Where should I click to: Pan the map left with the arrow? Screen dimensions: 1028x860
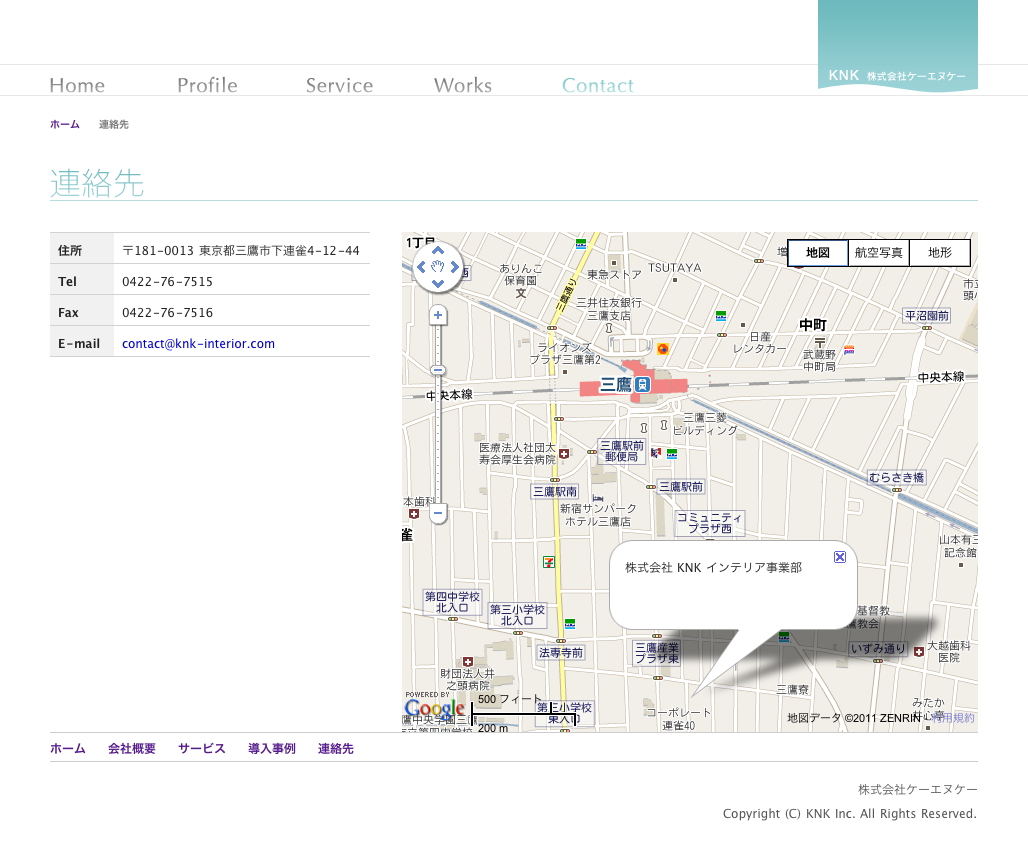(x=420, y=267)
